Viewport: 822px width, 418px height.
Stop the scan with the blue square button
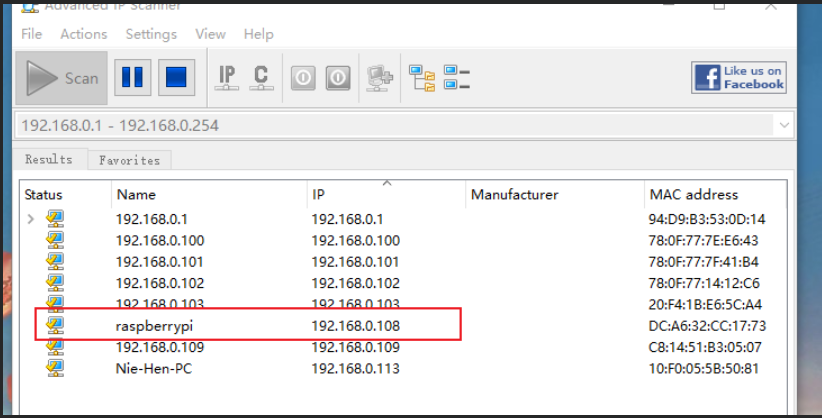coord(176,78)
